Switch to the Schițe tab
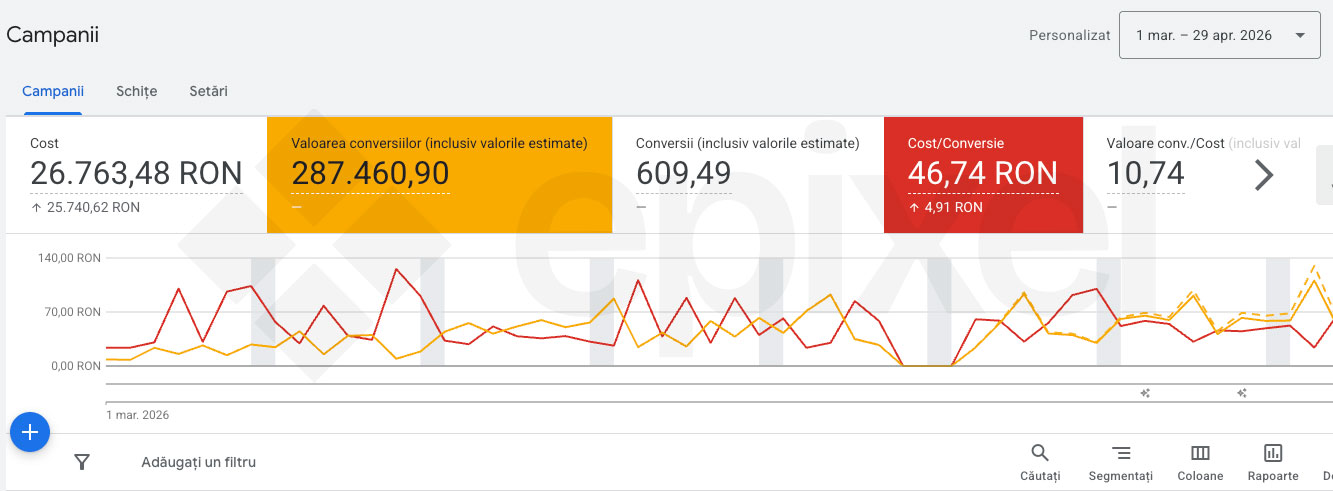Image resolution: width=1333 pixels, height=491 pixels. click(136, 91)
